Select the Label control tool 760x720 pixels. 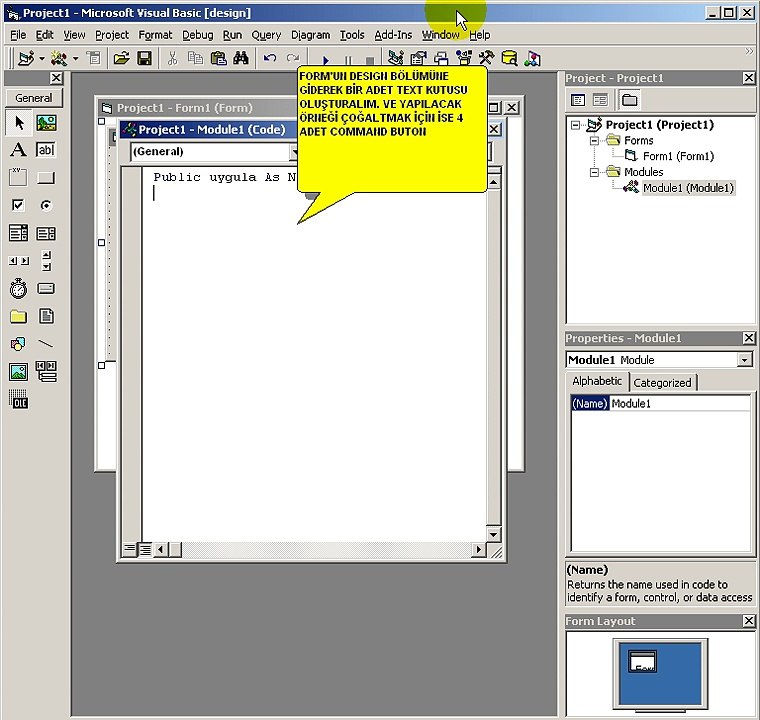pos(19,150)
